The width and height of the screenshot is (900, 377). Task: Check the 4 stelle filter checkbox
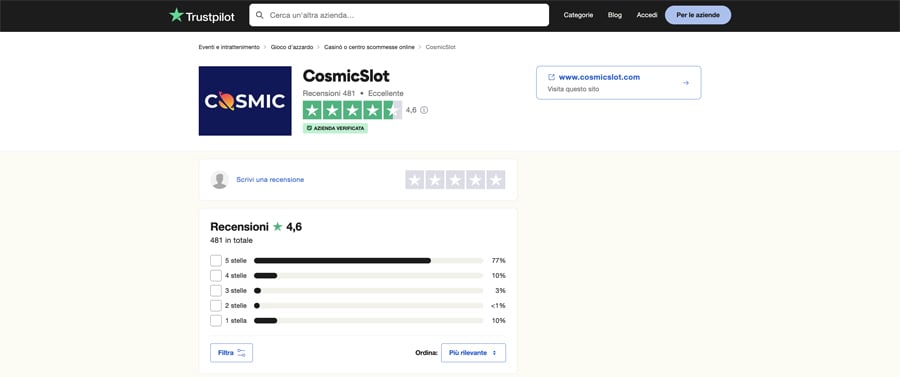[x=216, y=275]
